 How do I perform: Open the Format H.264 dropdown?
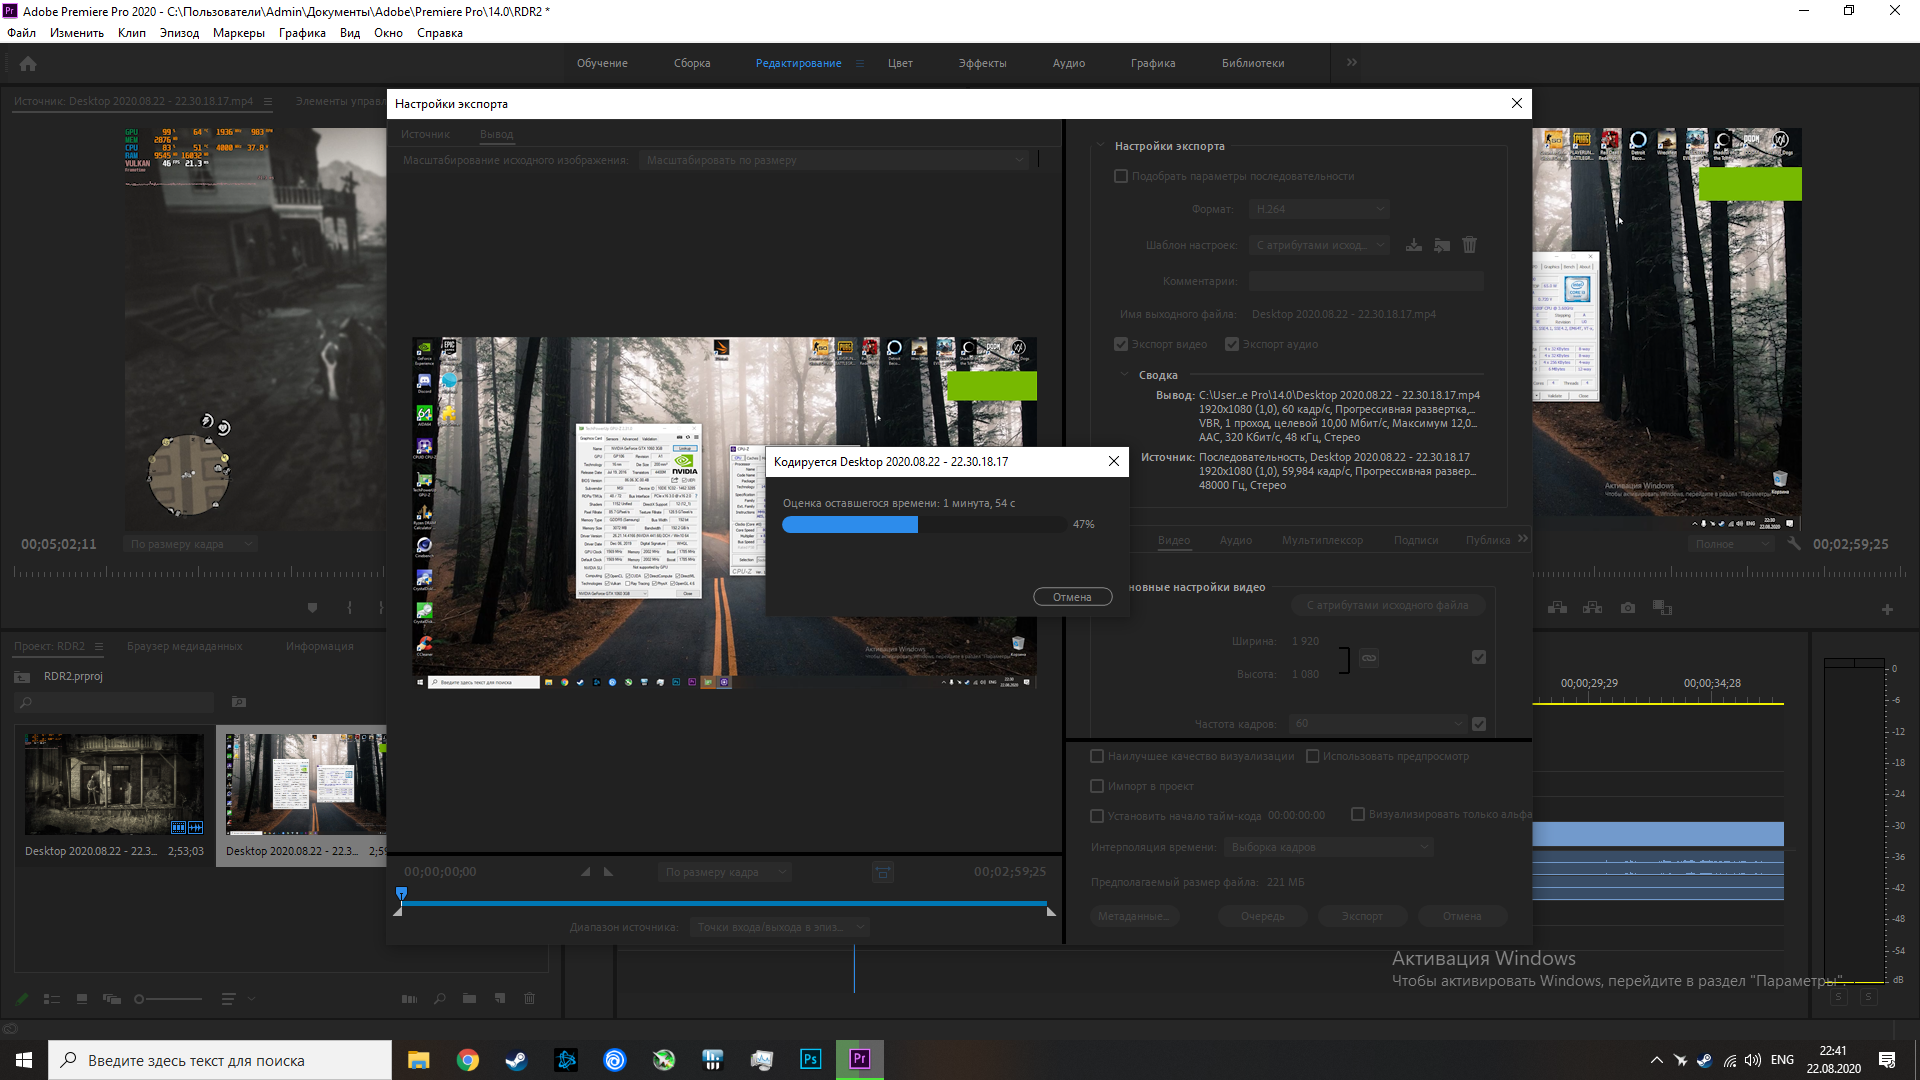click(1320, 209)
